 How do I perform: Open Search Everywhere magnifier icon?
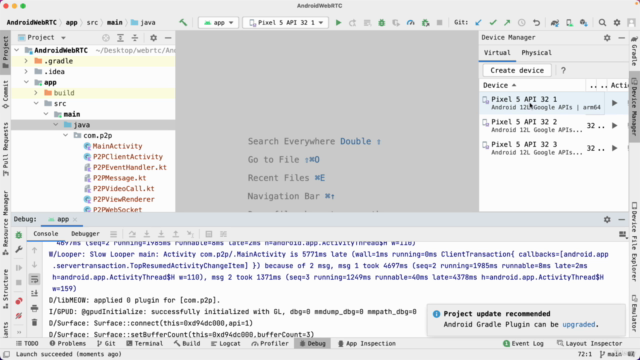(602, 22)
